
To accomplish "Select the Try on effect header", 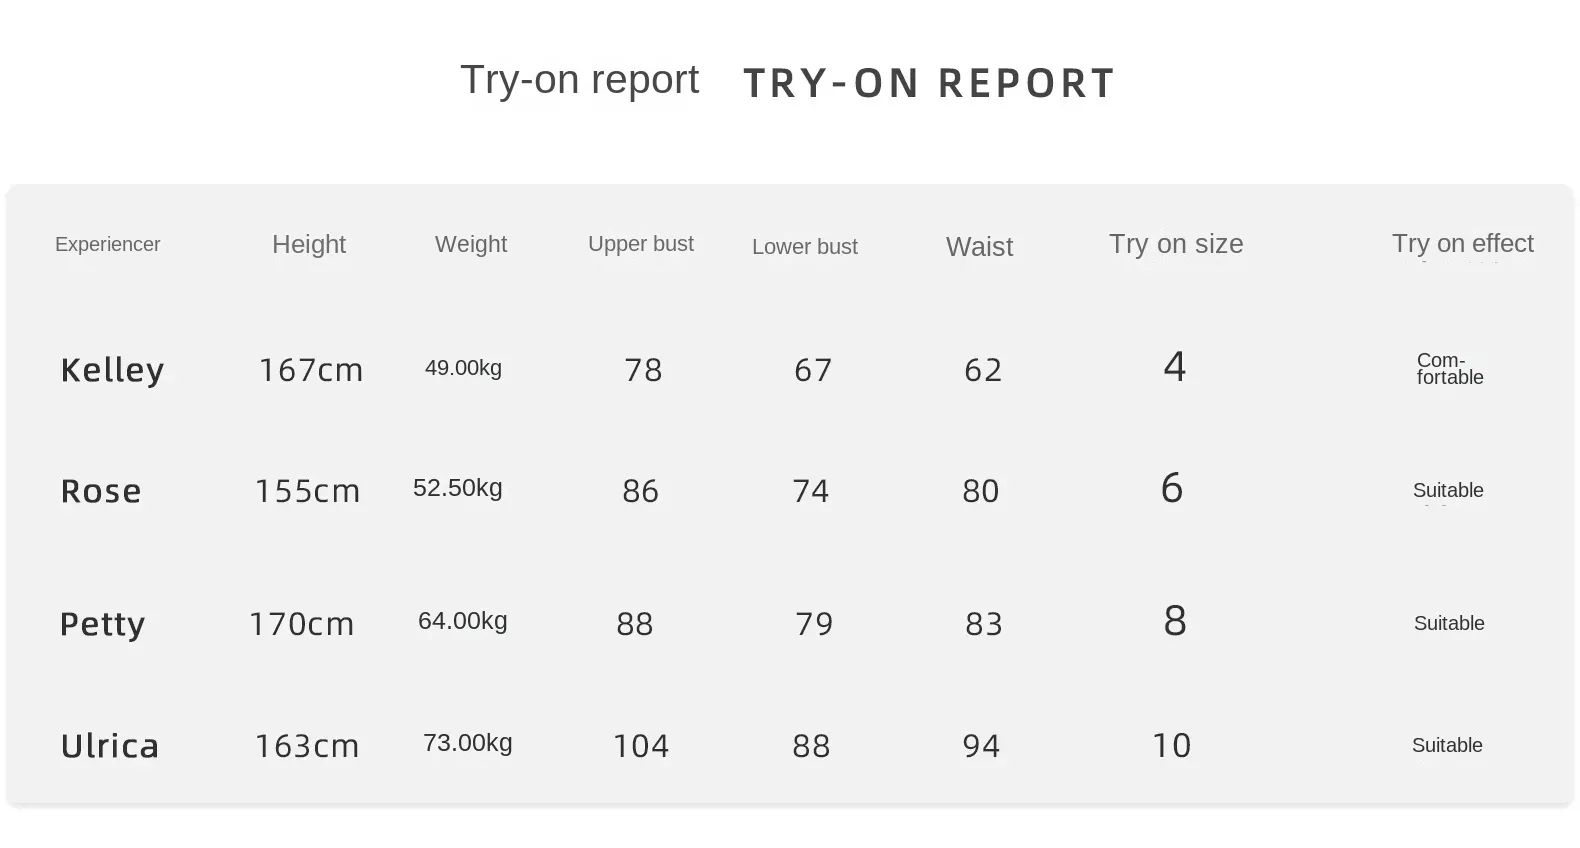I will 1462,244.
